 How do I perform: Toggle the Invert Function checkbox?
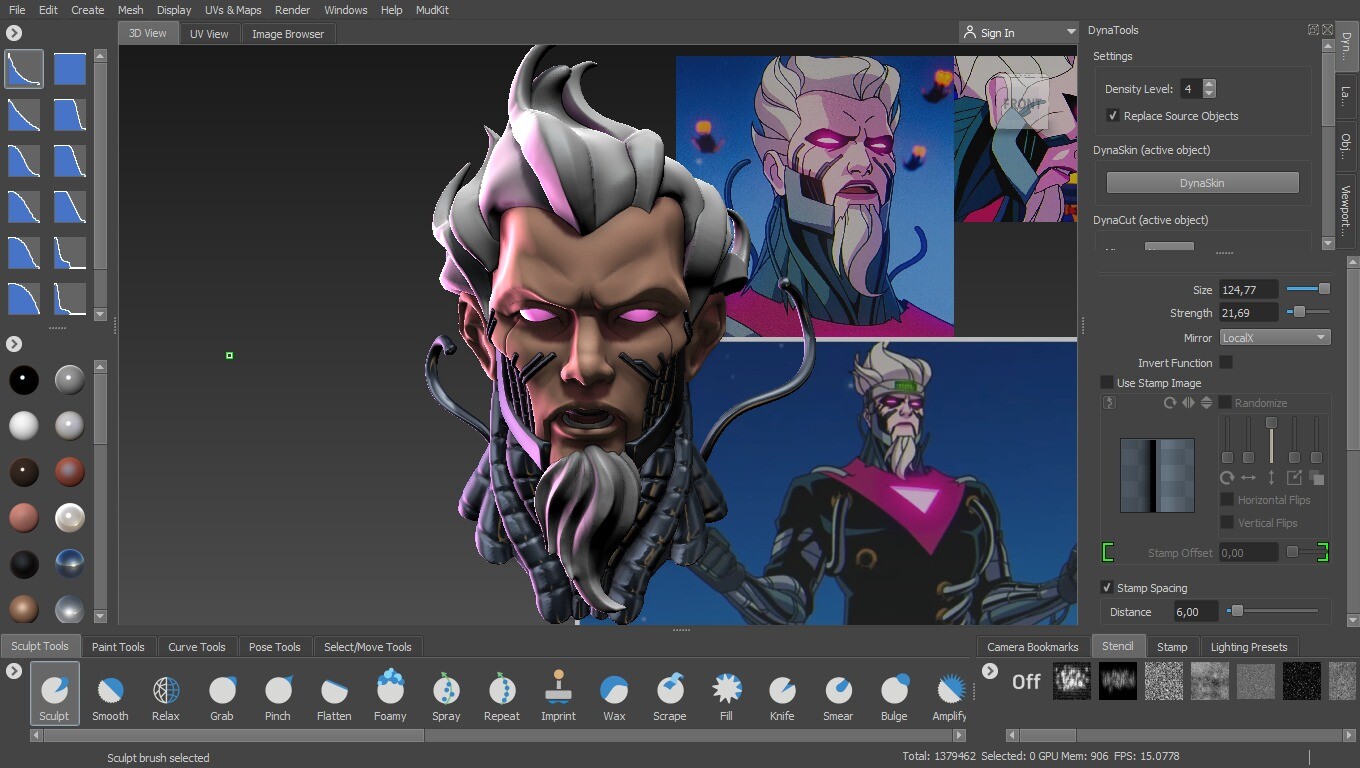pyautogui.click(x=1226, y=363)
